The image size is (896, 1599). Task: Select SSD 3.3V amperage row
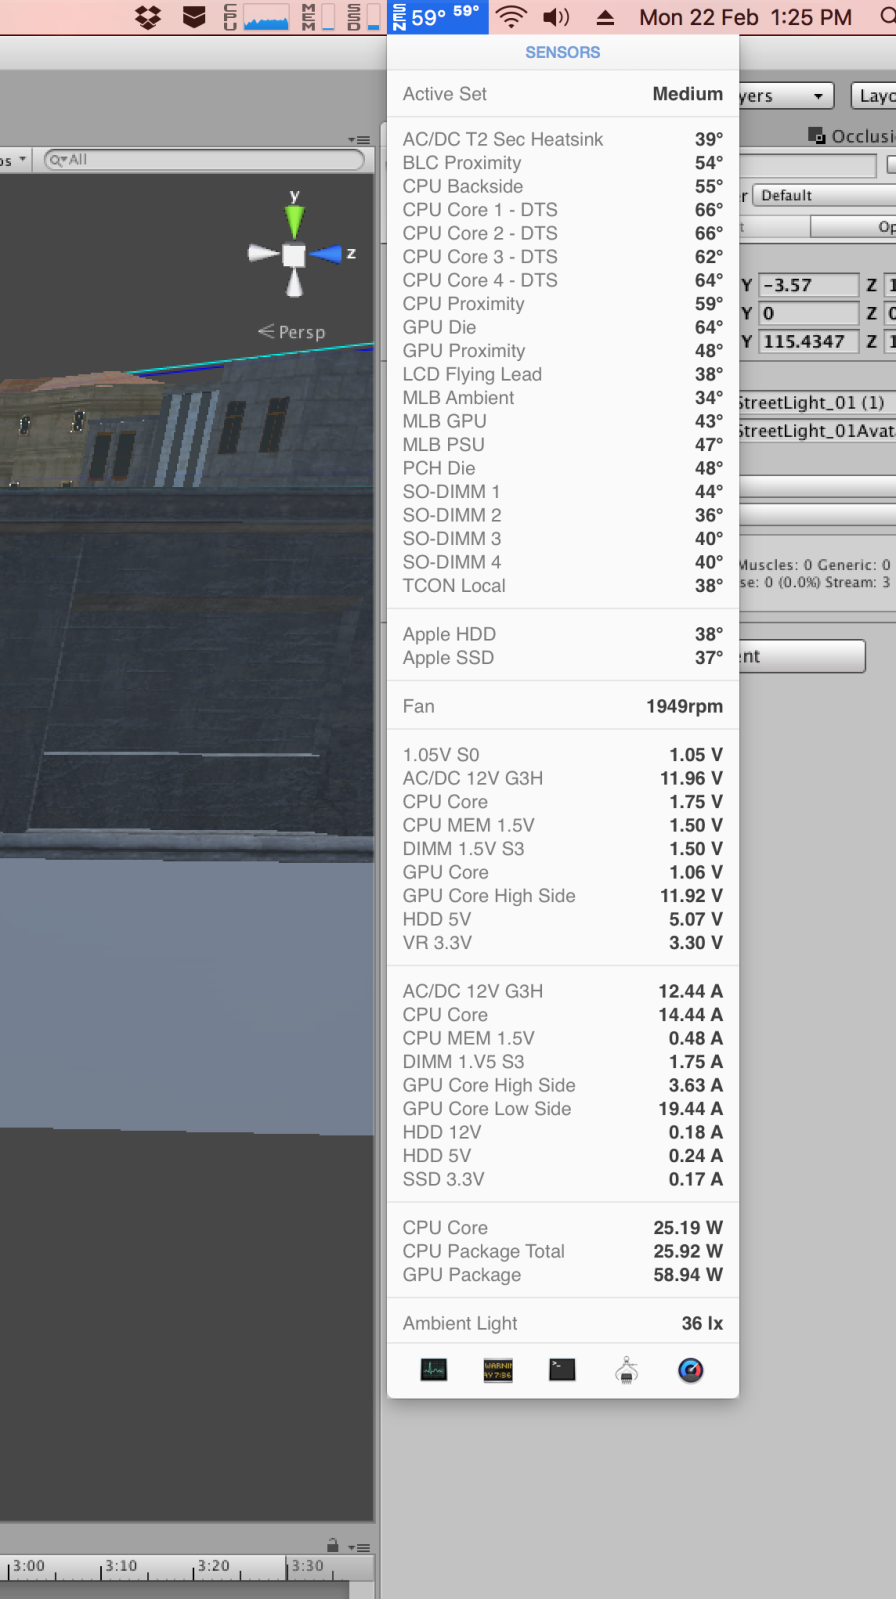(x=563, y=1179)
